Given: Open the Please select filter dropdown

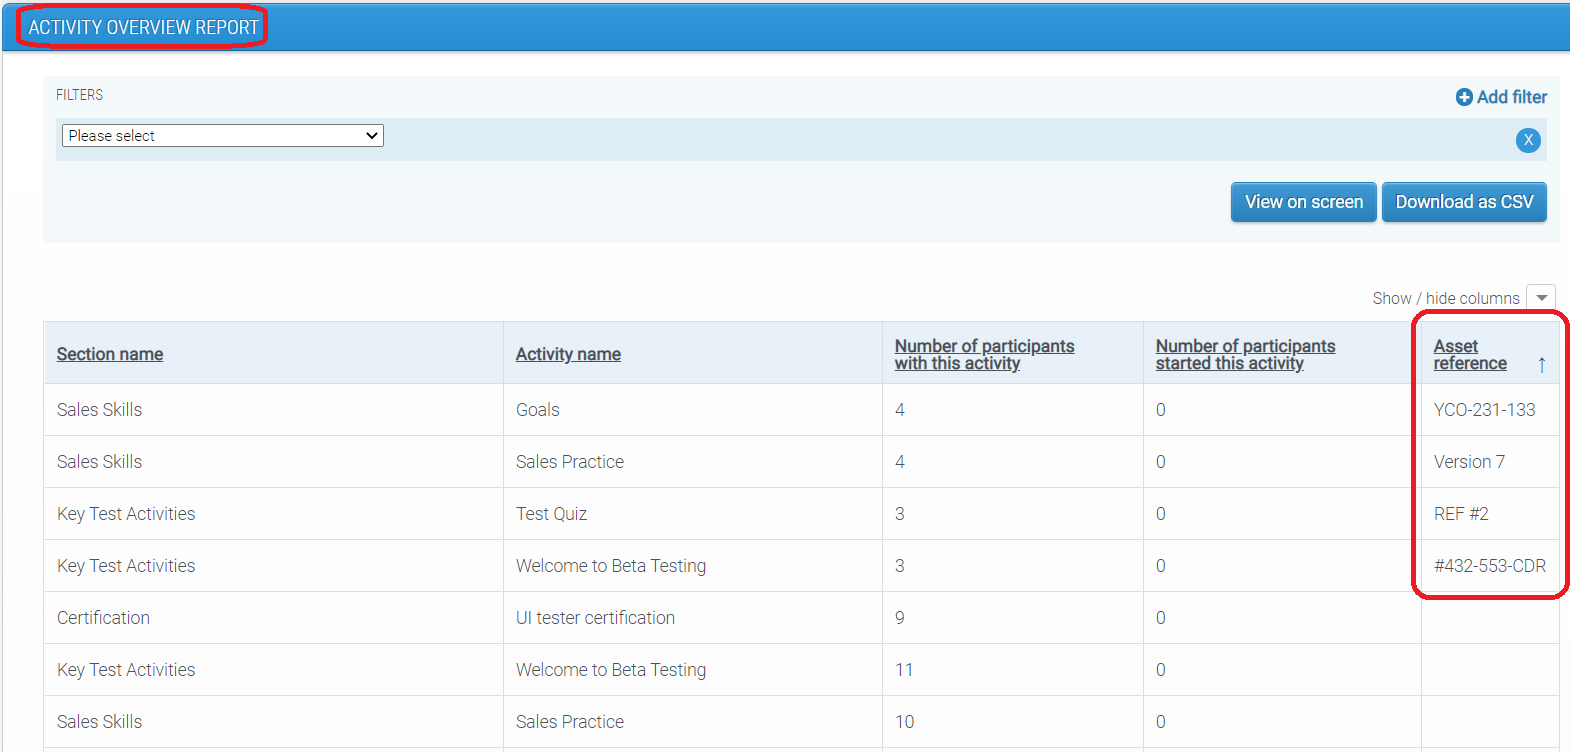Looking at the screenshot, I should (x=222, y=136).
